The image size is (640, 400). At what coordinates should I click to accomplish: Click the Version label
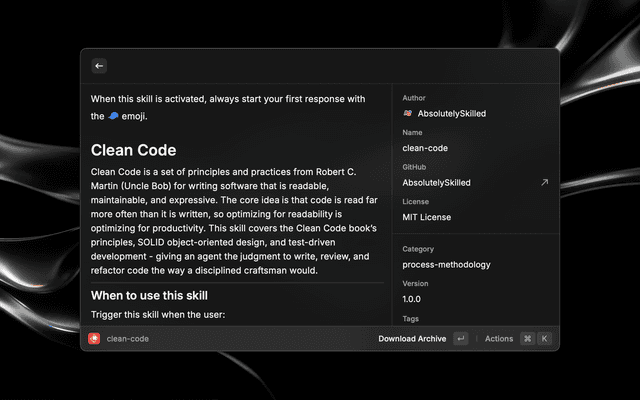pyautogui.click(x=415, y=283)
